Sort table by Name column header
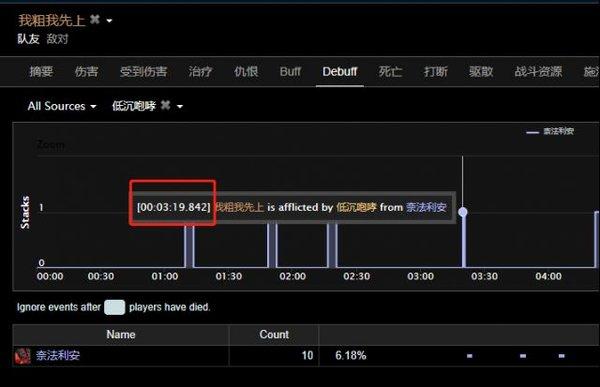The image size is (600, 387). (121, 335)
